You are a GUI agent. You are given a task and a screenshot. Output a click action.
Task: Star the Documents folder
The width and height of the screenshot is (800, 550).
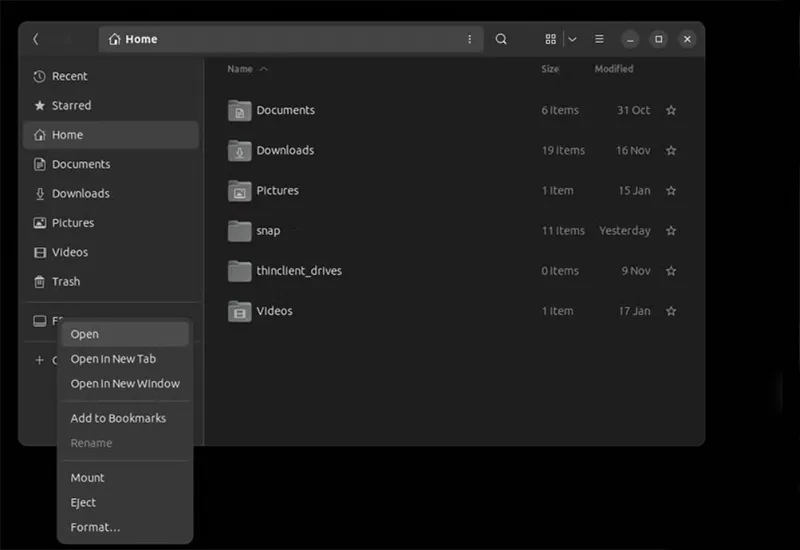tap(671, 111)
